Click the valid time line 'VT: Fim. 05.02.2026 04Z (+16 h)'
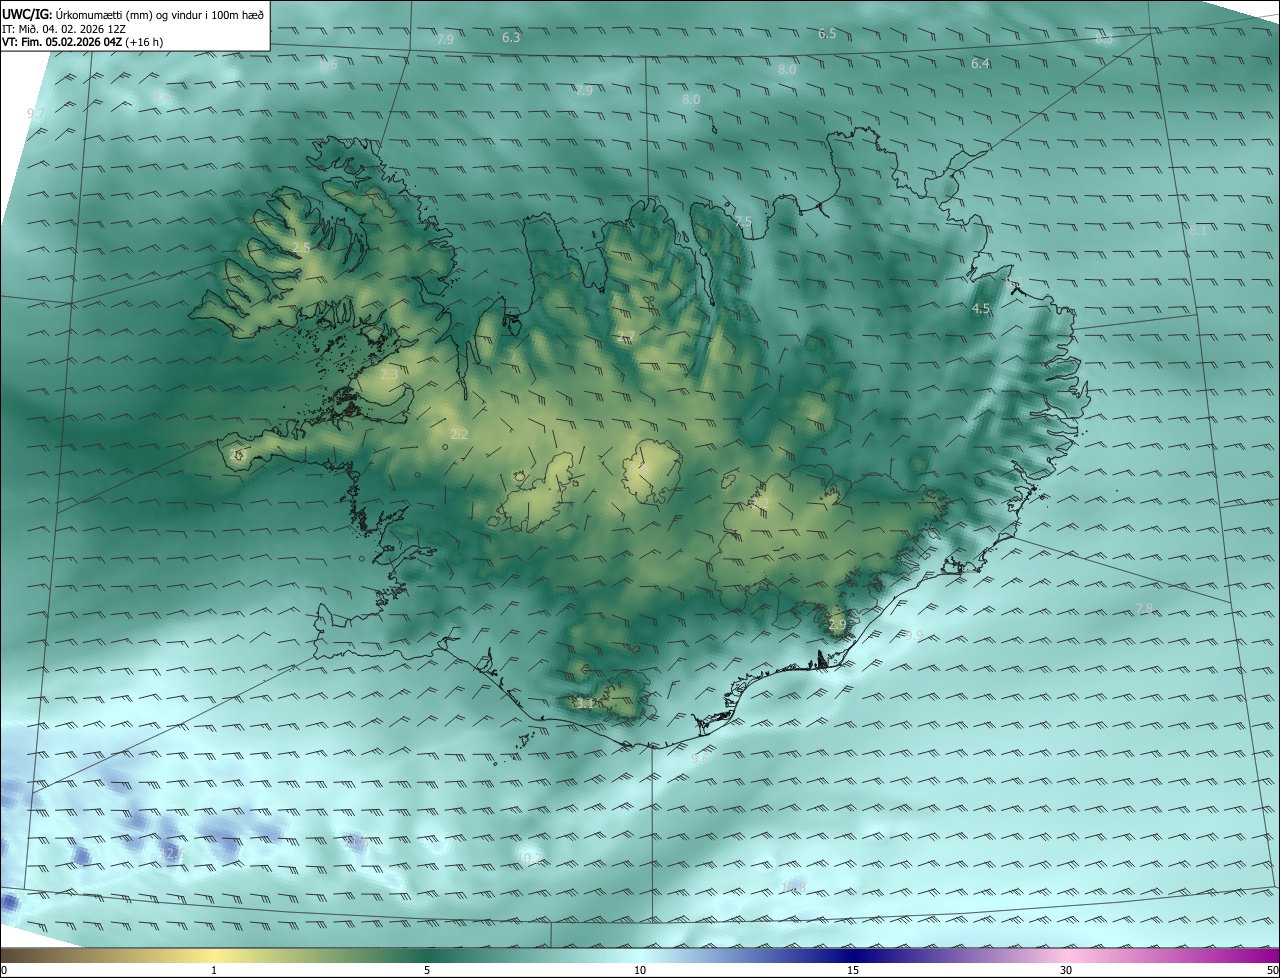 click(x=83, y=43)
